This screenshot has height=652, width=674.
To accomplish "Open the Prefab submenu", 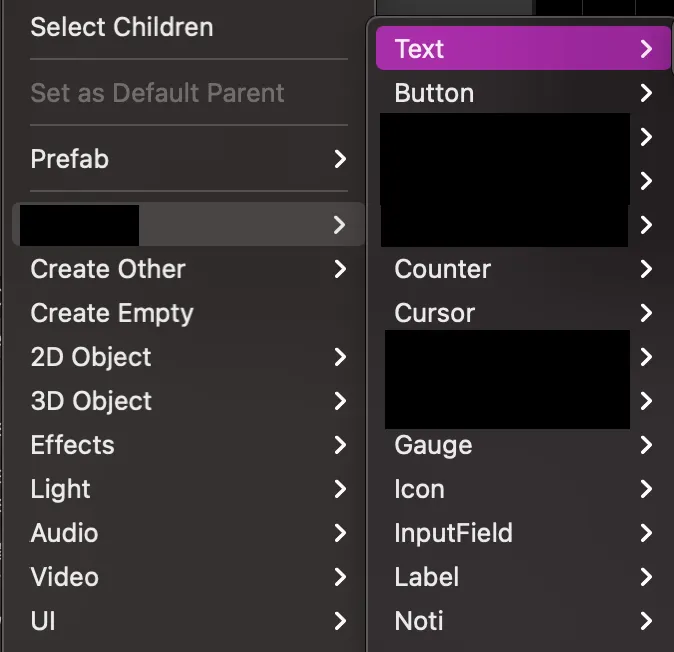I will tap(70, 159).
